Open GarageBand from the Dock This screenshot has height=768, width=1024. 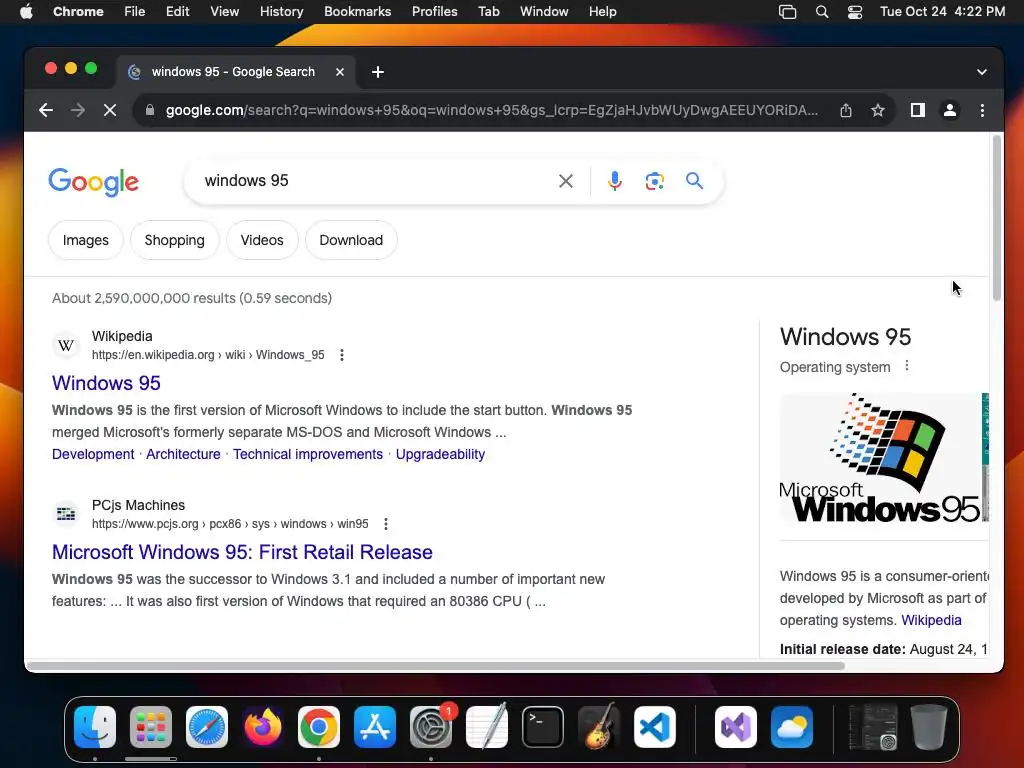click(x=599, y=727)
